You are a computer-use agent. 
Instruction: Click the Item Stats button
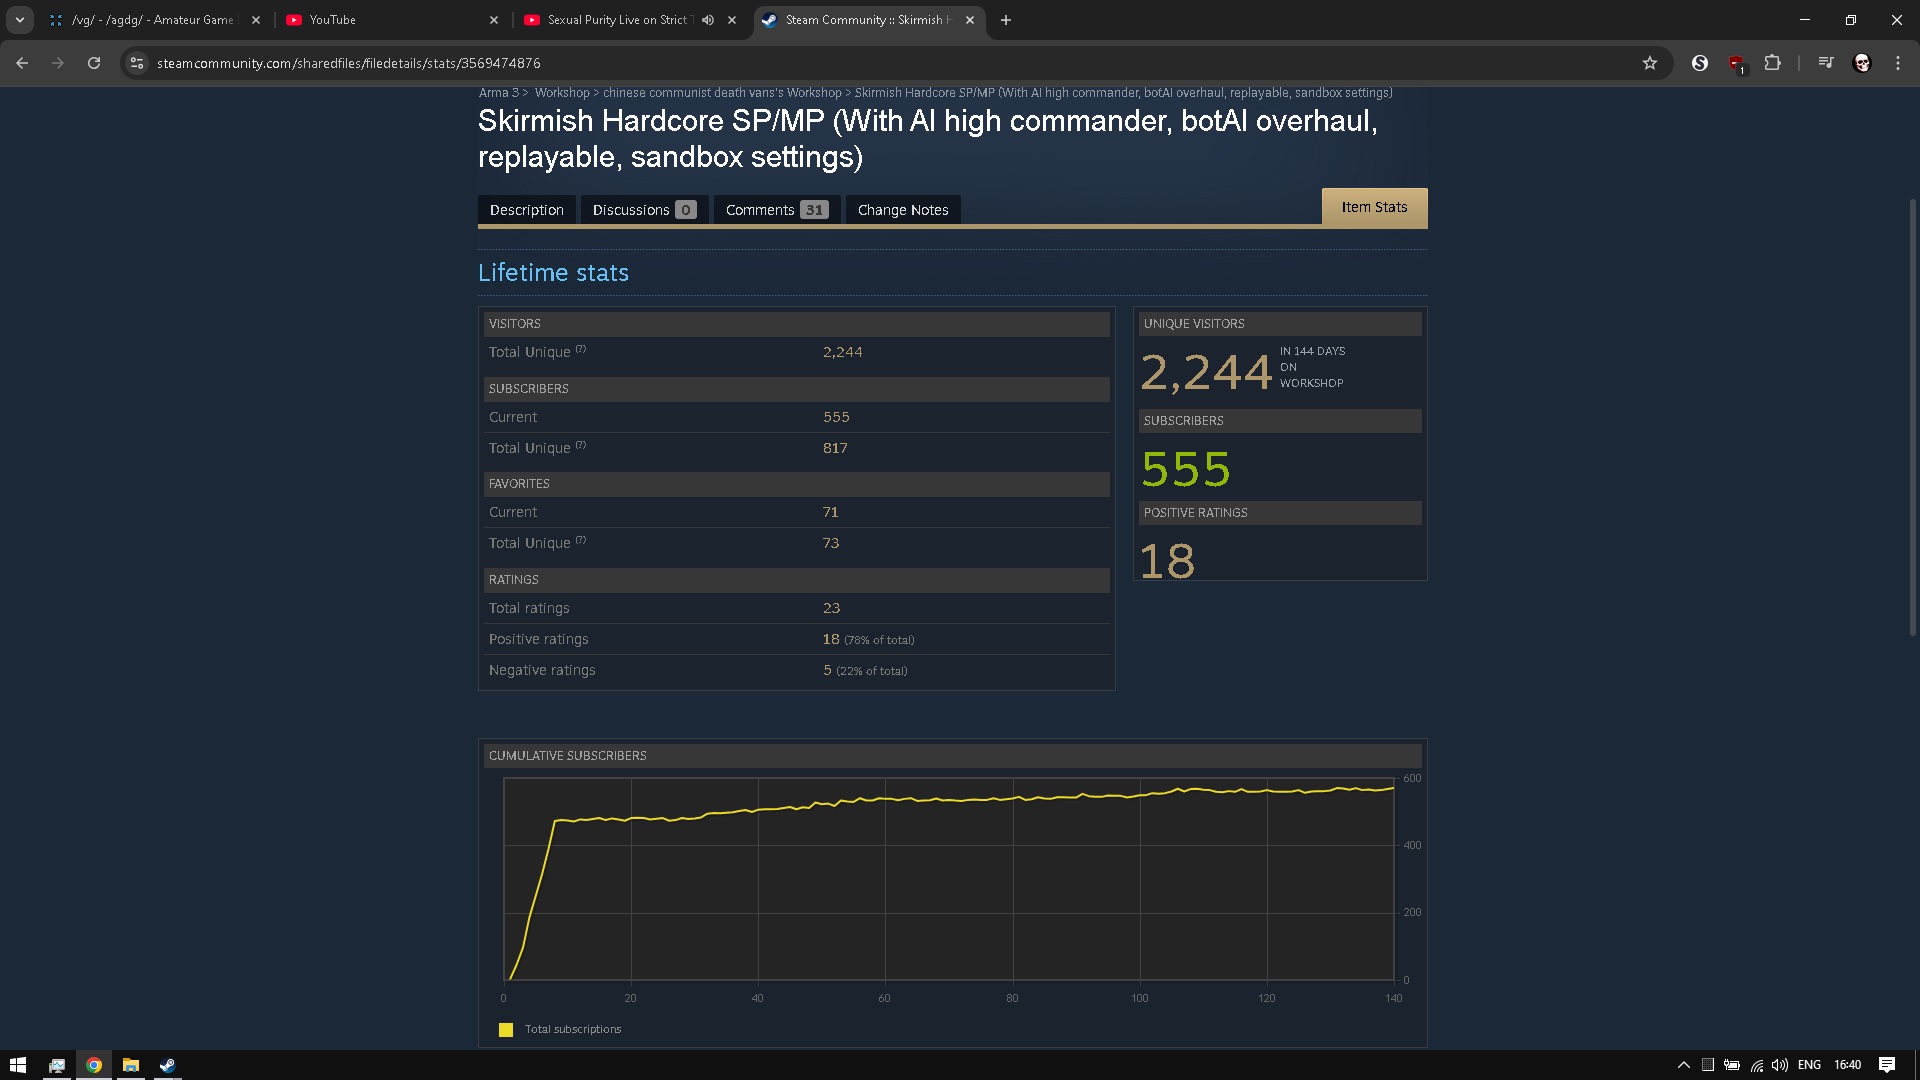point(1374,207)
